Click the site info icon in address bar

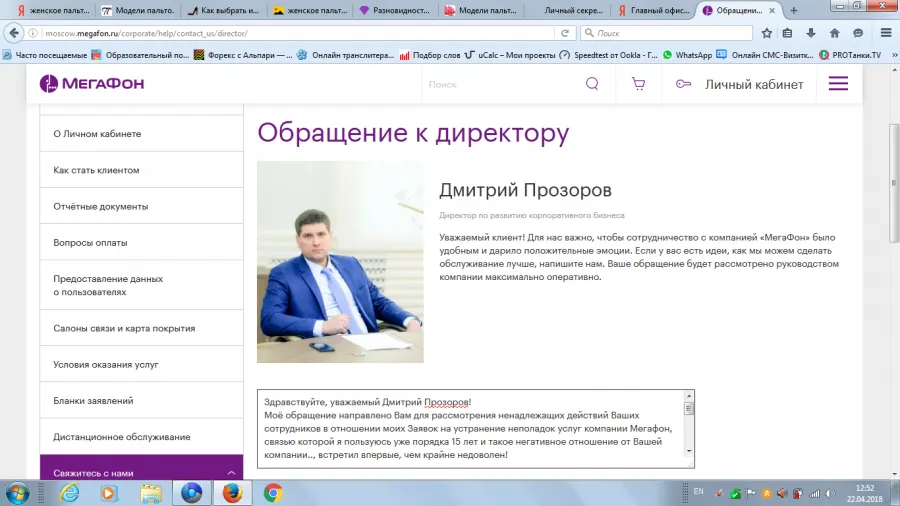(33, 33)
